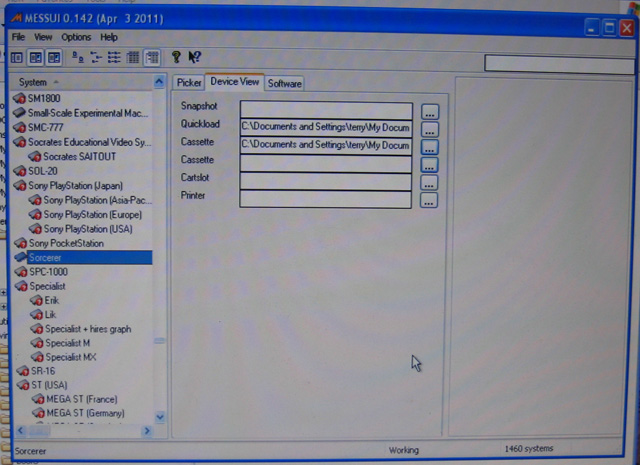Click the icon beside SPC-1000

coord(21,272)
